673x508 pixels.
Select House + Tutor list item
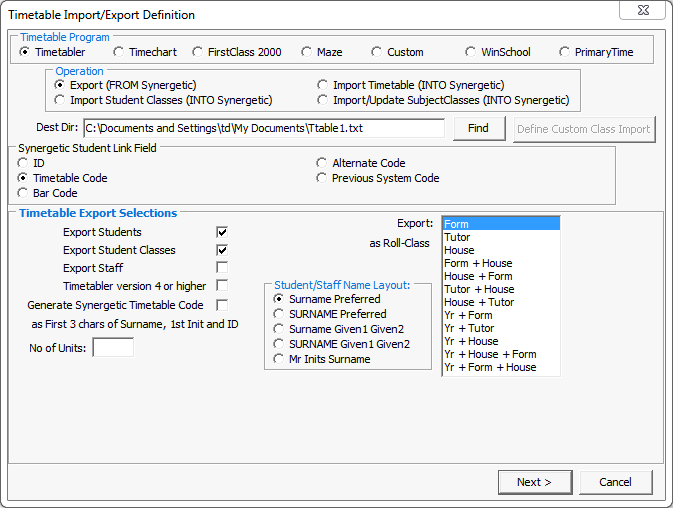pos(501,302)
